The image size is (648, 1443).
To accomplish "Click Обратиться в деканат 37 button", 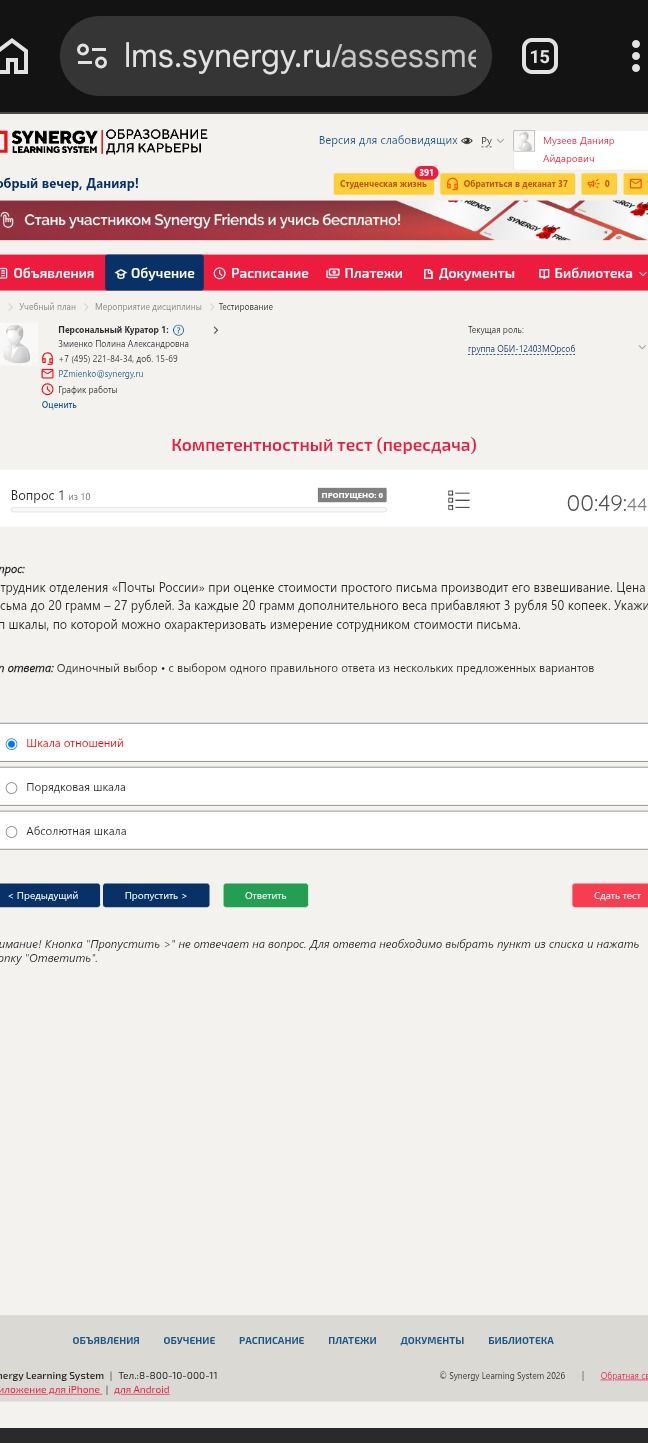I will [508, 184].
